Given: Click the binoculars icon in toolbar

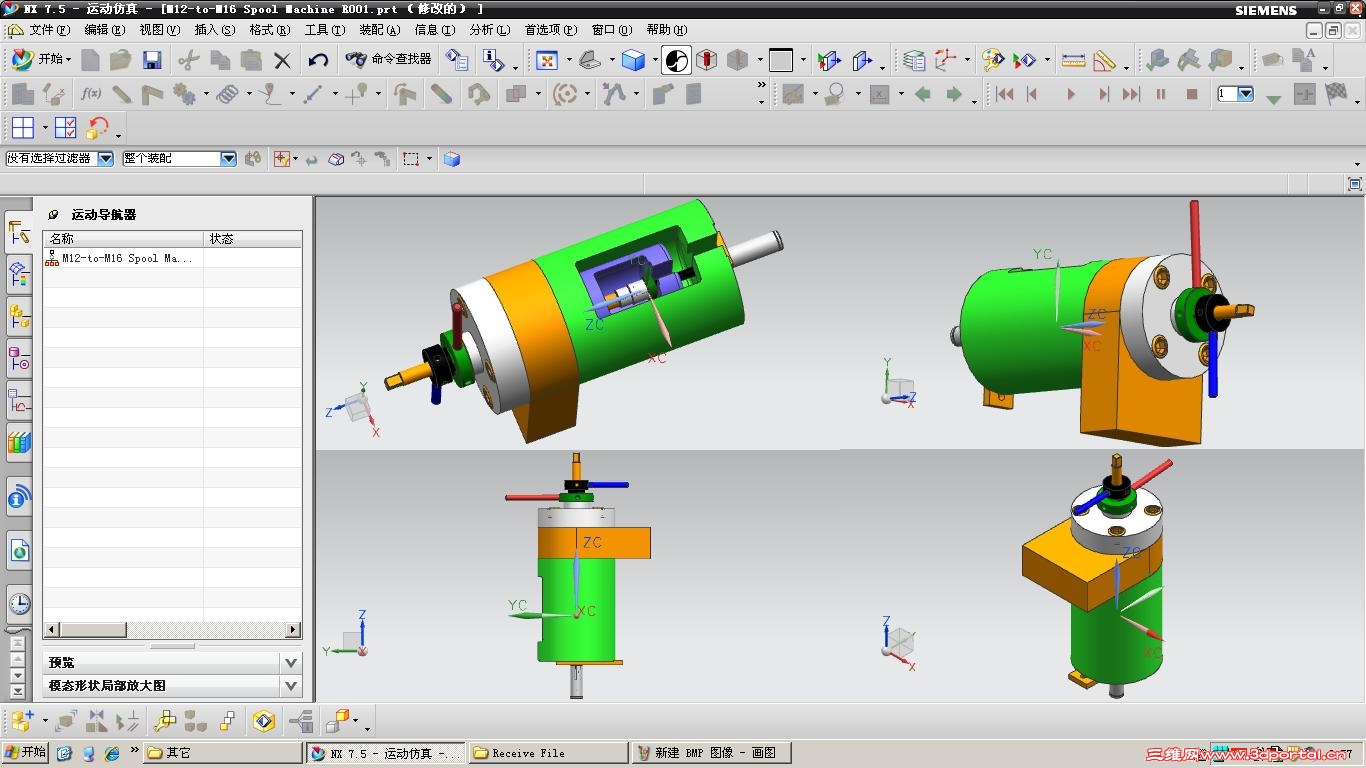Looking at the screenshot, I should coord(356,60).
